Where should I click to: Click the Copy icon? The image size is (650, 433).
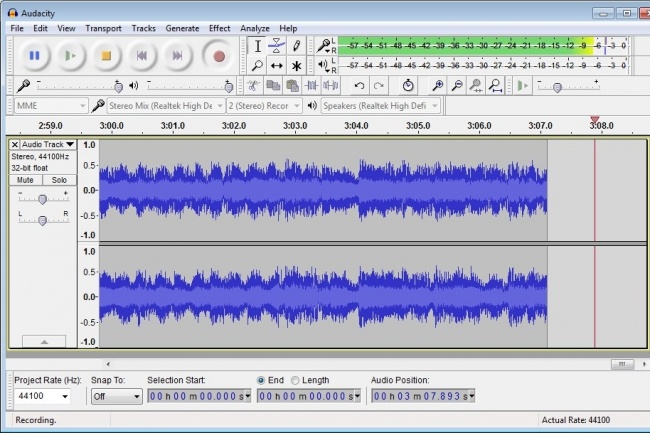pyautogui.click(x=272, y=86)
